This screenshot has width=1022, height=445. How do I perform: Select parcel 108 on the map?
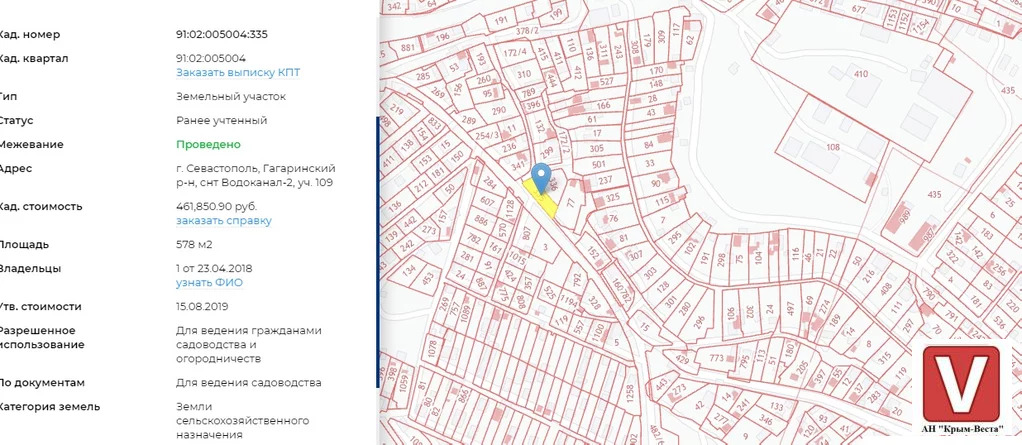(x=832, y=147)
